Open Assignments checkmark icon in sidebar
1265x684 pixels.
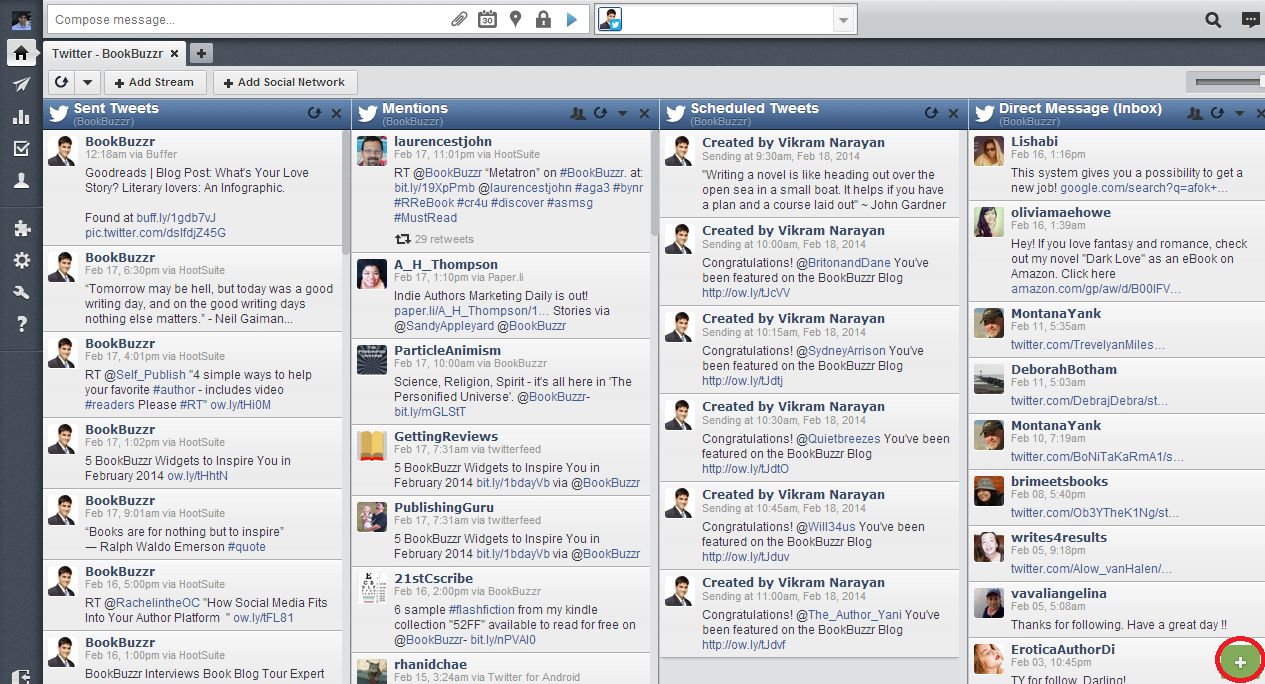pyautogui.click(x=21, y=149)
